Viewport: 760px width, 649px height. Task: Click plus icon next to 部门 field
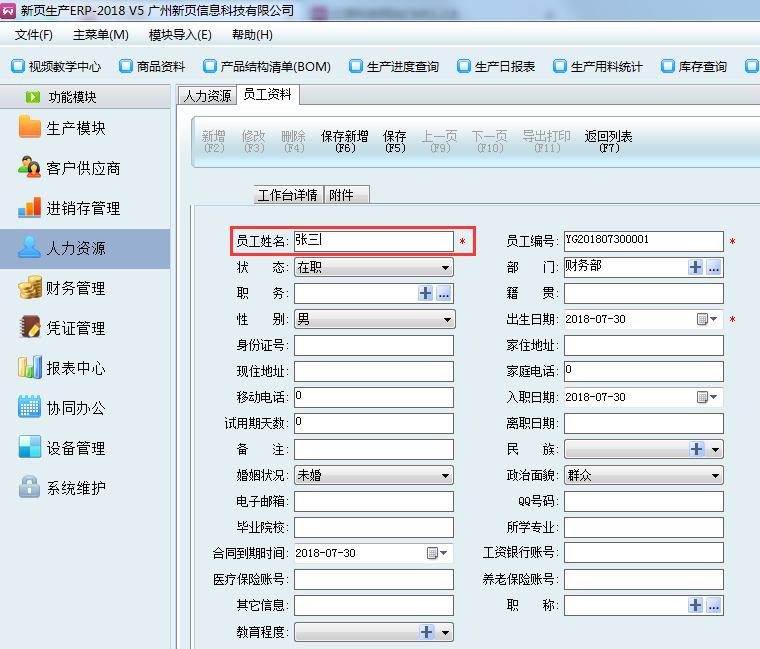(x=696, y=267)
